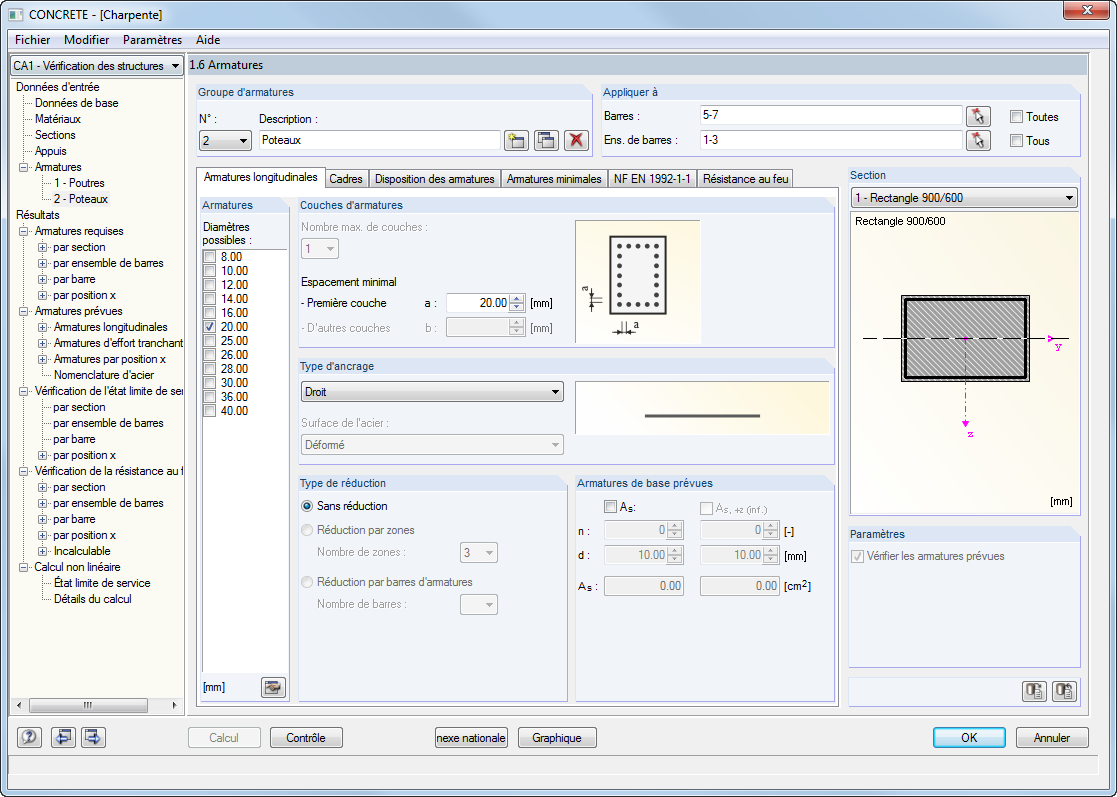
Task: Open the Type d'ancrage Droit dropdown
Action: [432, 392]
